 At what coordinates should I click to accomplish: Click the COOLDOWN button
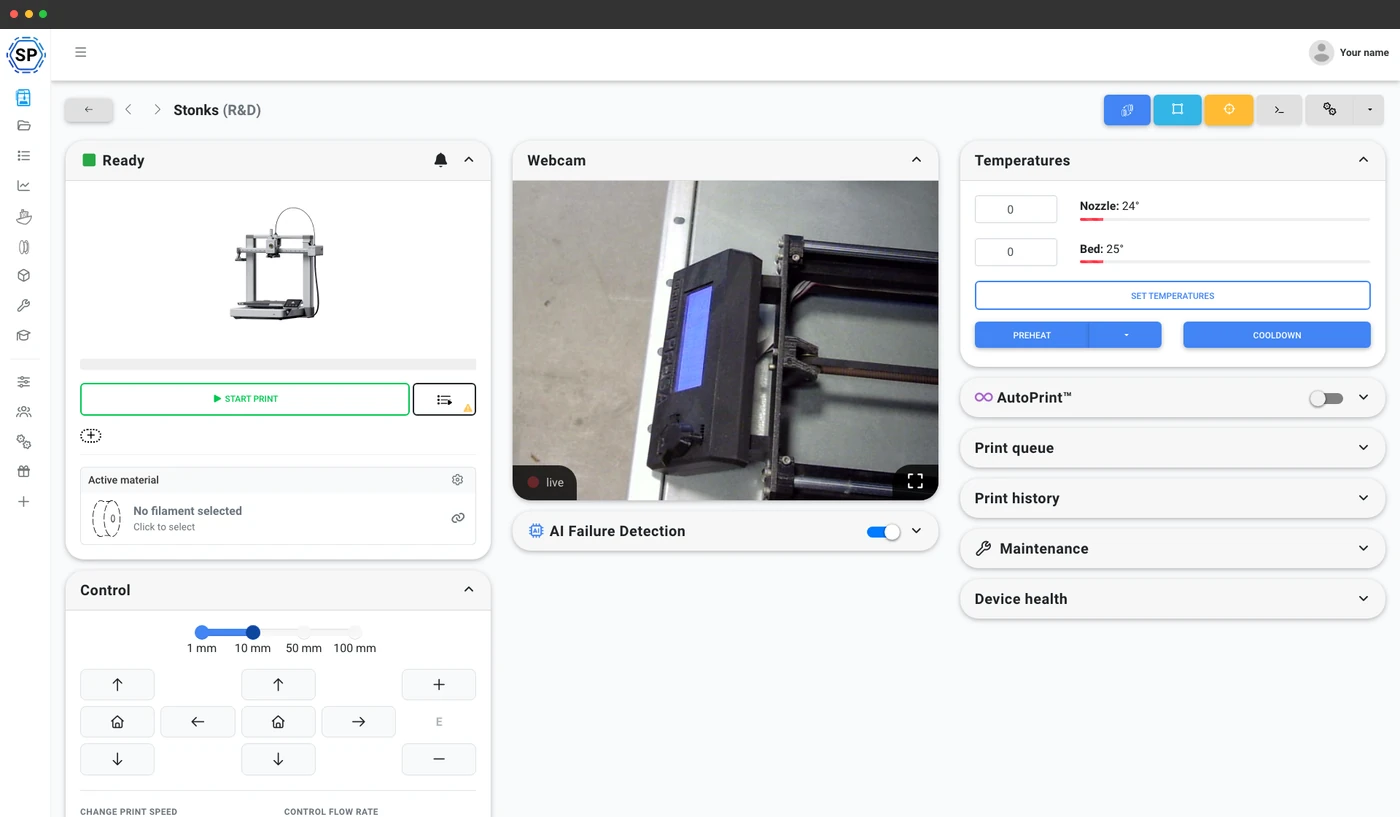coord(1277,335)
